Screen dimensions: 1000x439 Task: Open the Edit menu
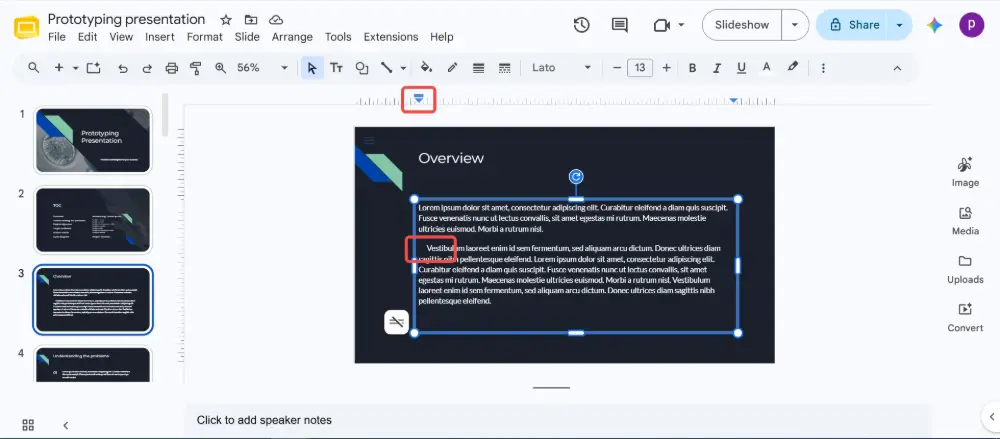[87, 37]
